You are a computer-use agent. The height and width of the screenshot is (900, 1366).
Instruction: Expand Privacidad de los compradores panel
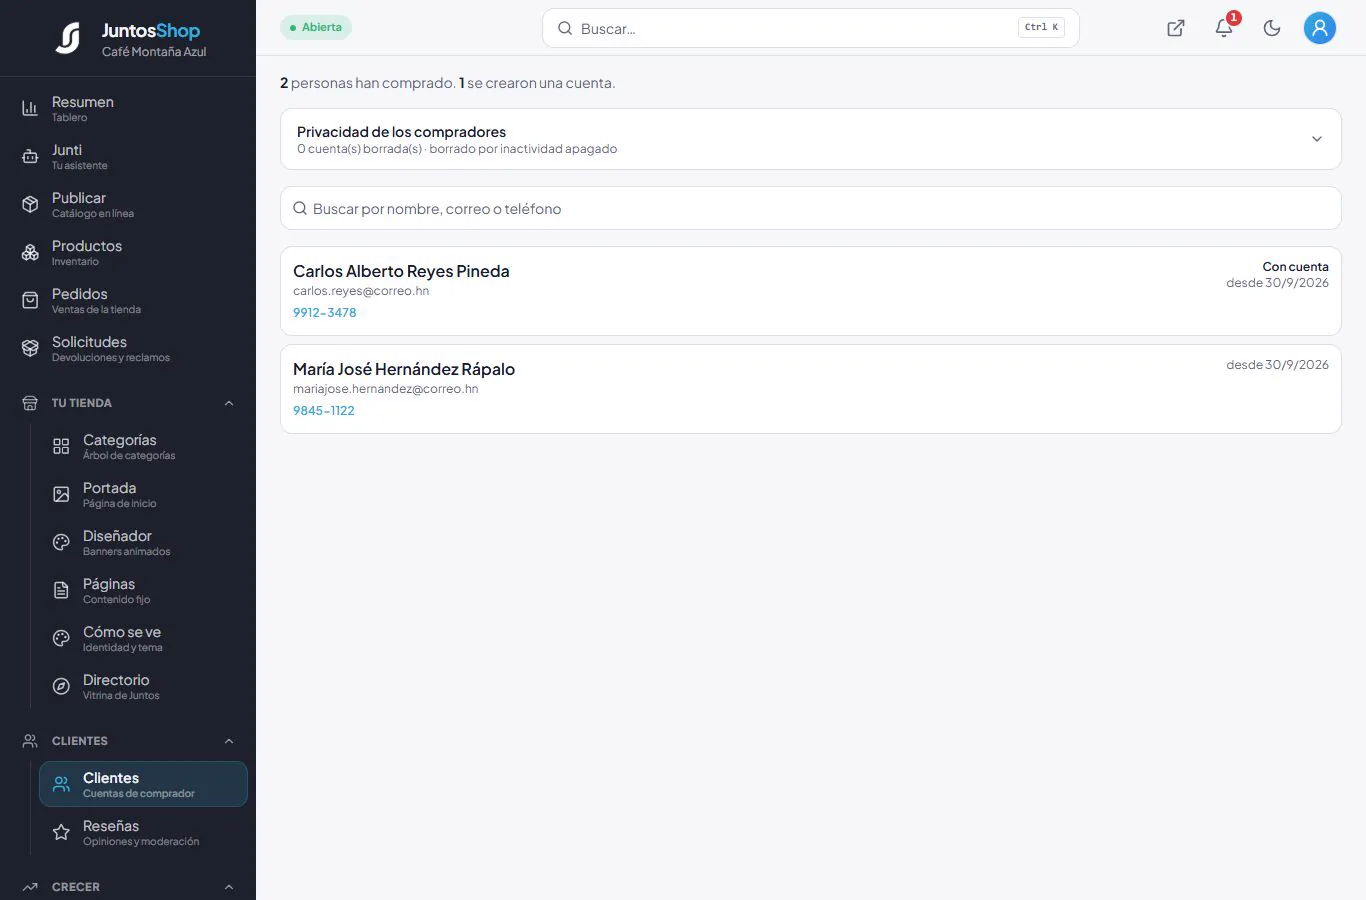pos(810,139)
